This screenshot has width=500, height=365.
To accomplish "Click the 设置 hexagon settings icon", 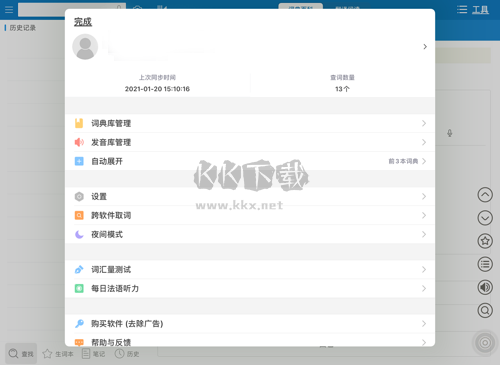I will [x=79, y=197].
